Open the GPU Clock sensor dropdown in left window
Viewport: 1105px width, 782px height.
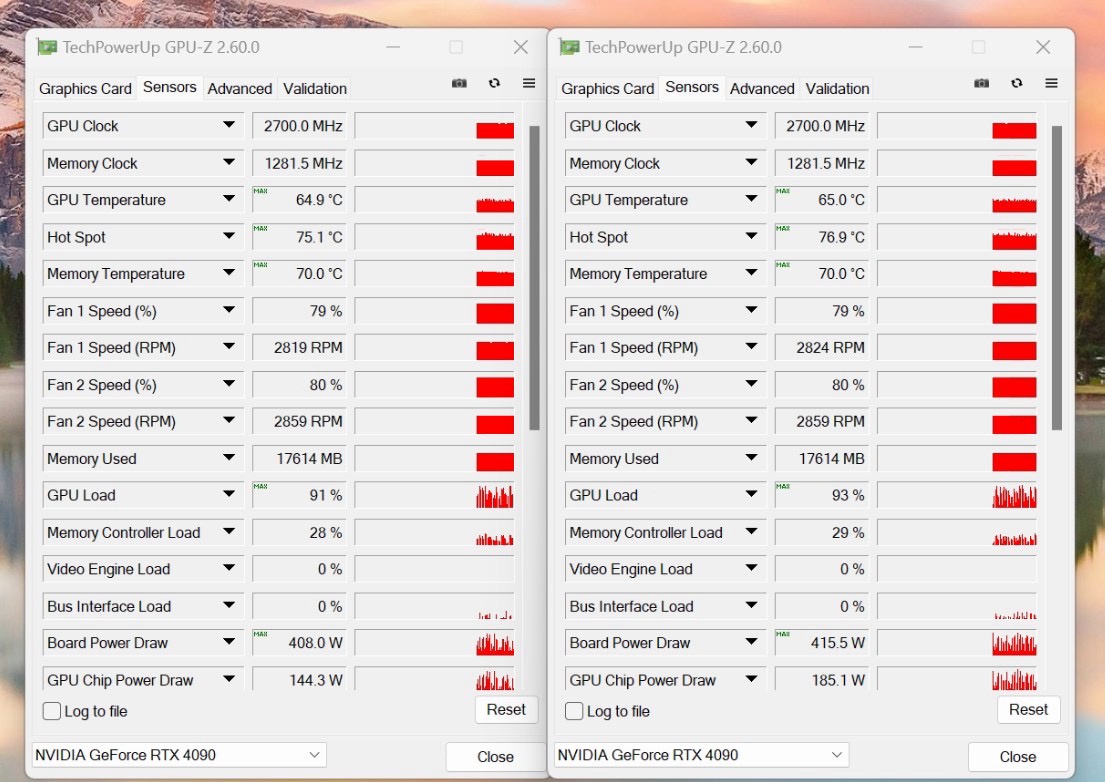point(229,126)
